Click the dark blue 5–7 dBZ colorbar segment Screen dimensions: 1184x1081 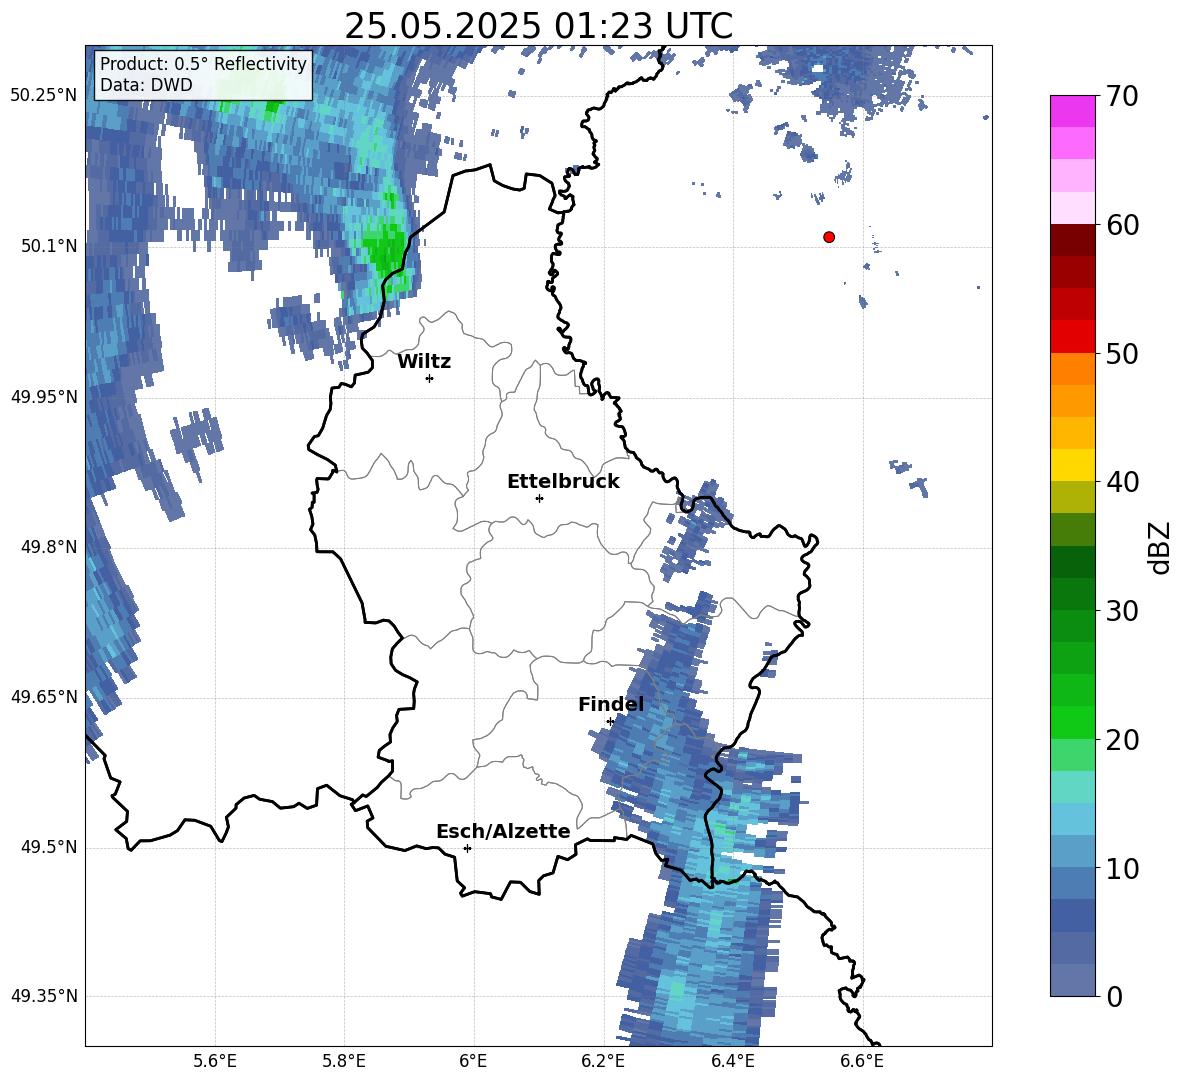(x=1072, y=916)
